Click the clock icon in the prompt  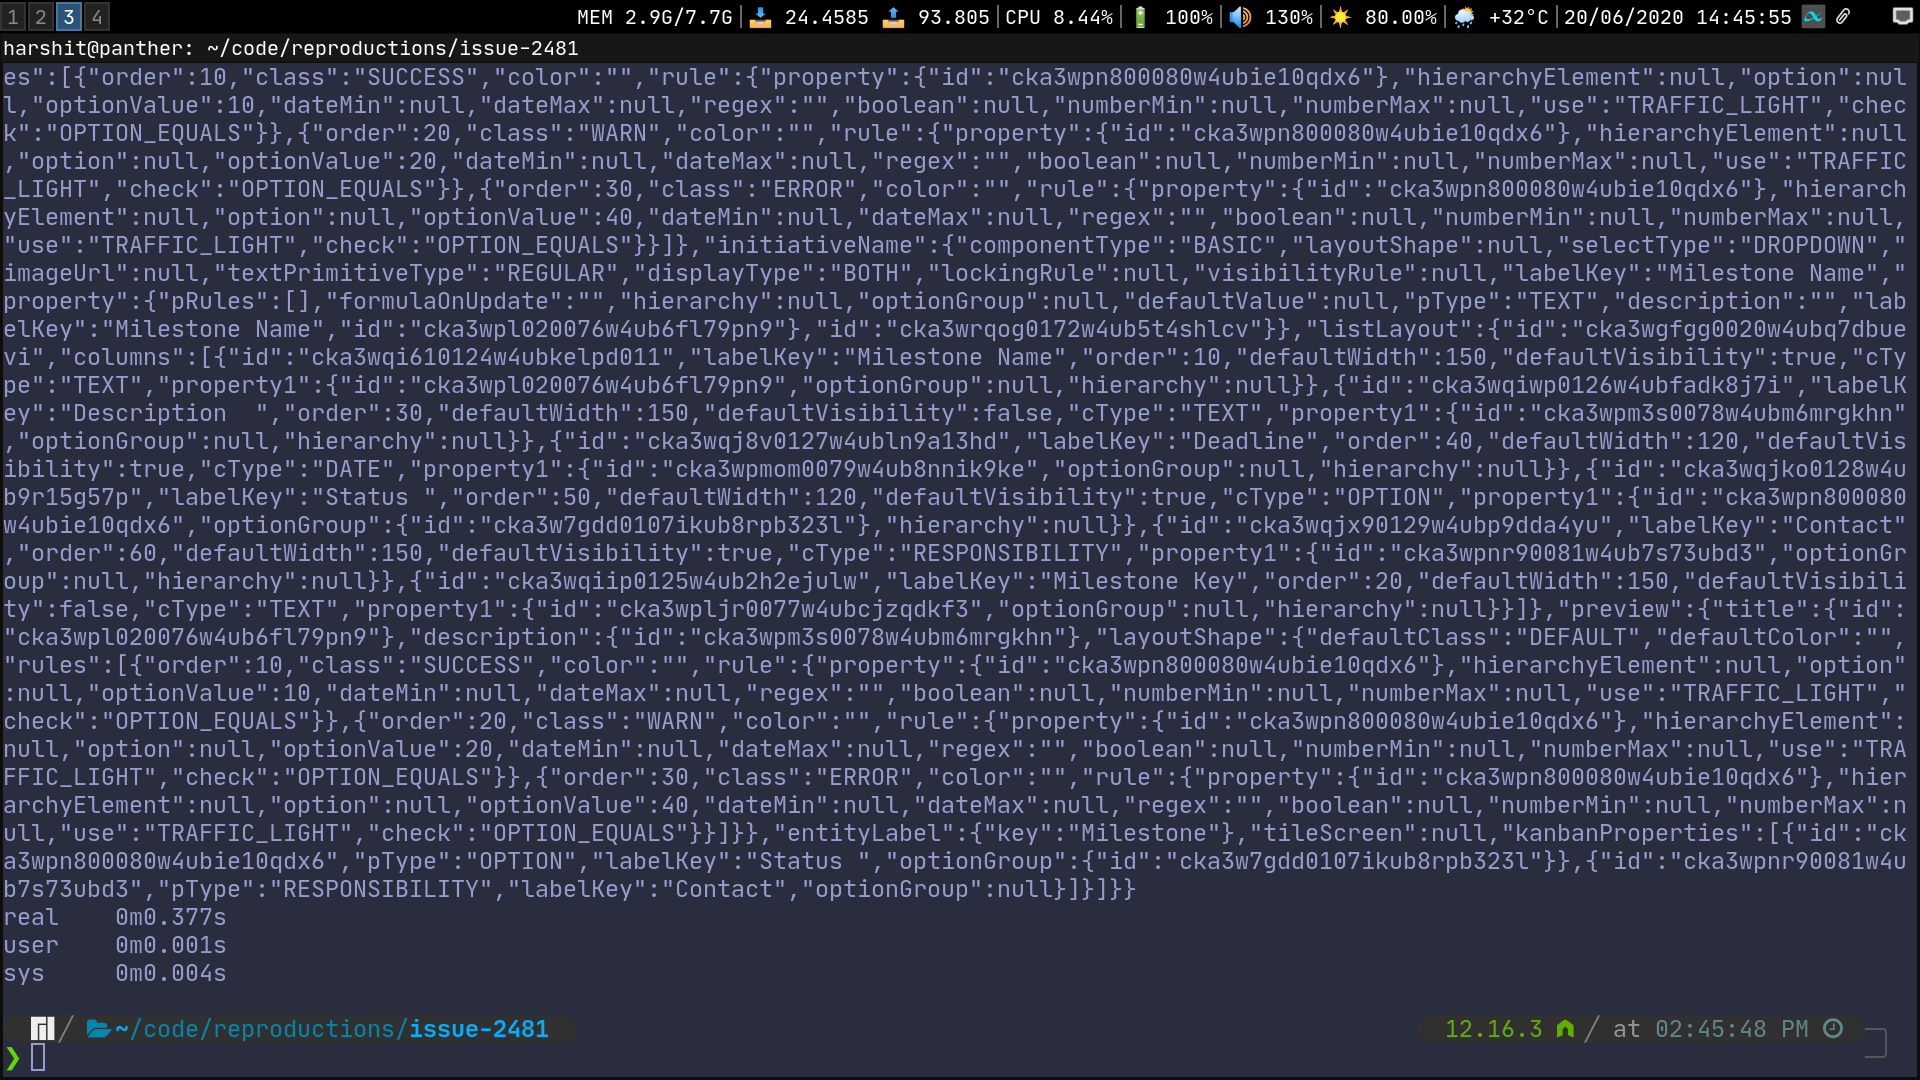click(x=1833, y=1028)
